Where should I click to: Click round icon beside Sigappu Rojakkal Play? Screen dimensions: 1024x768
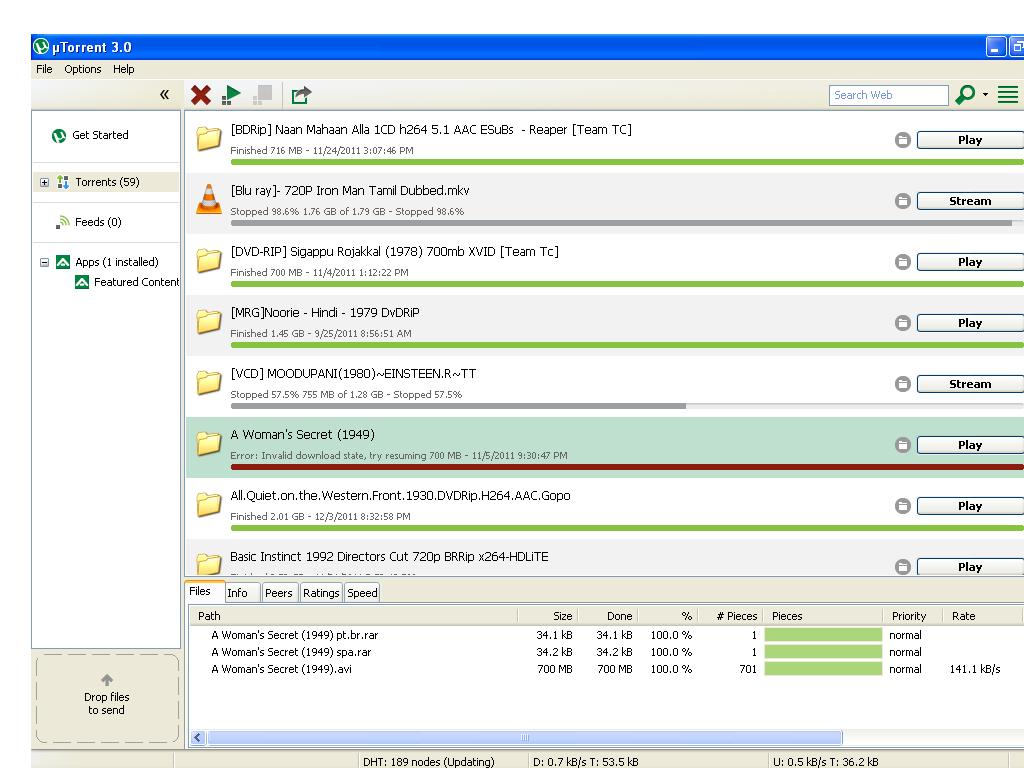[x=903, y=262]
